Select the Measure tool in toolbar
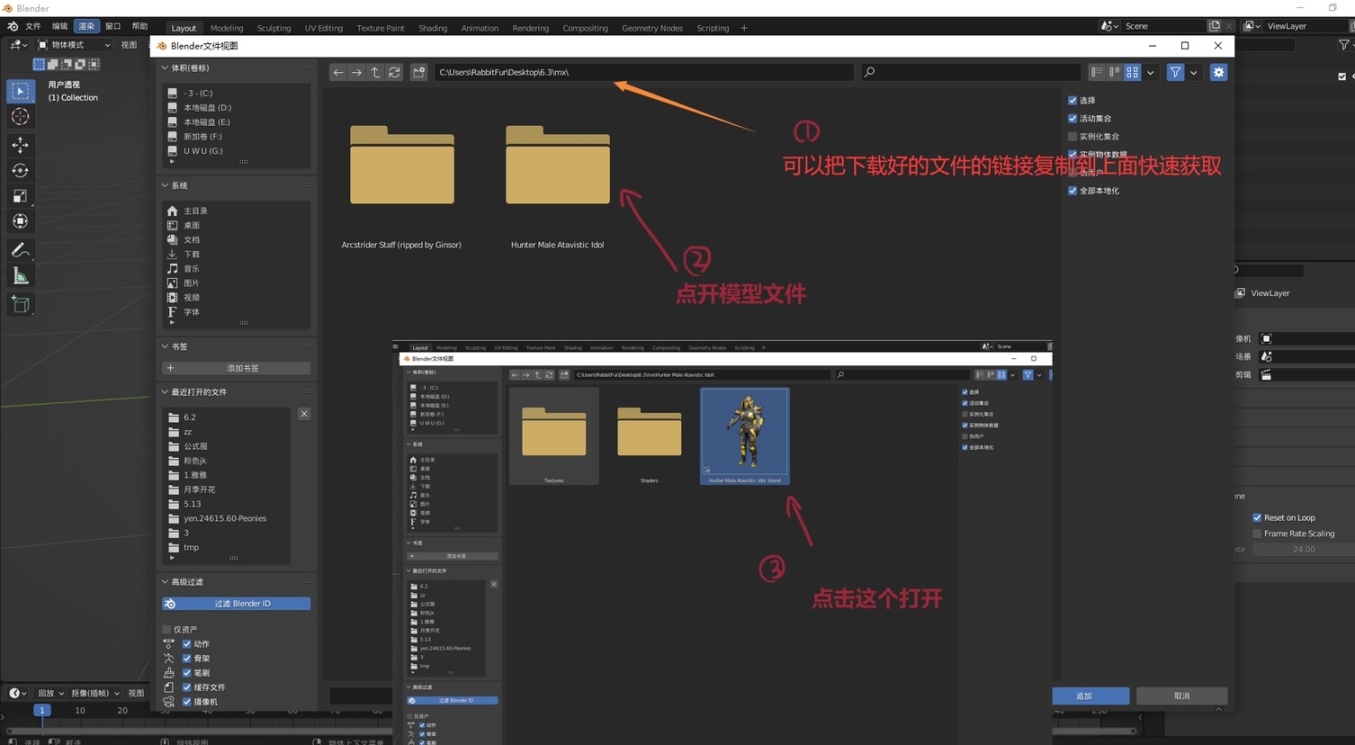The height and width of the screenshot is (745, 1355). coord(20,276)
